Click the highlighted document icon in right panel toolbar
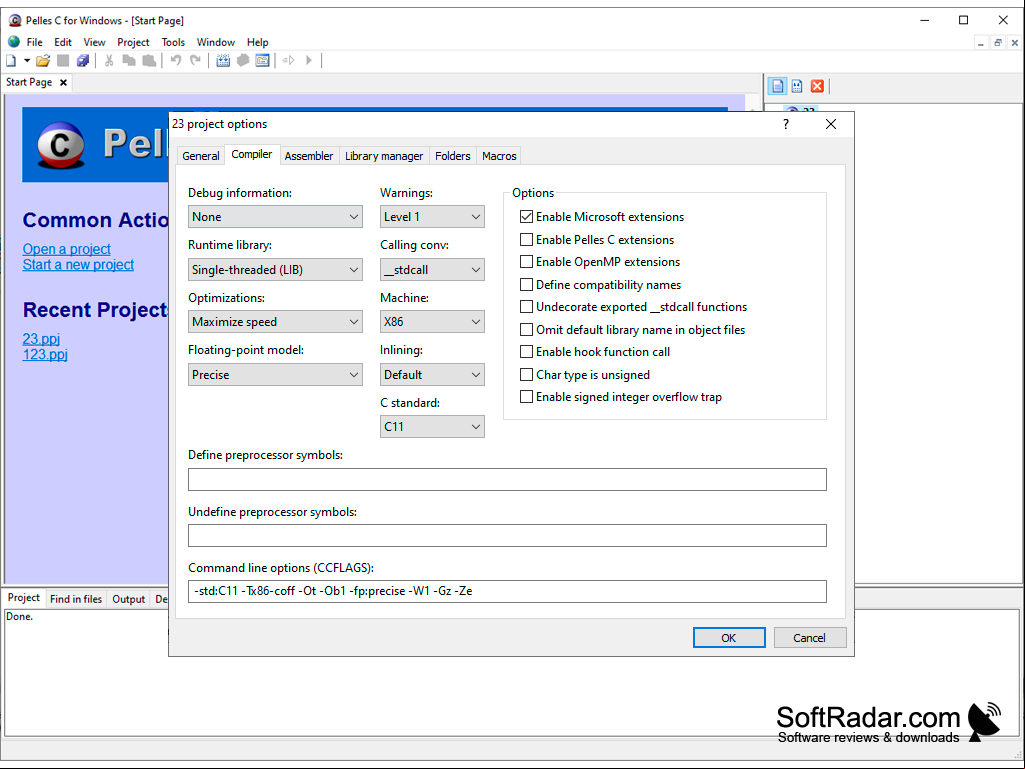The image size is (1025, 769). (777, 86)
